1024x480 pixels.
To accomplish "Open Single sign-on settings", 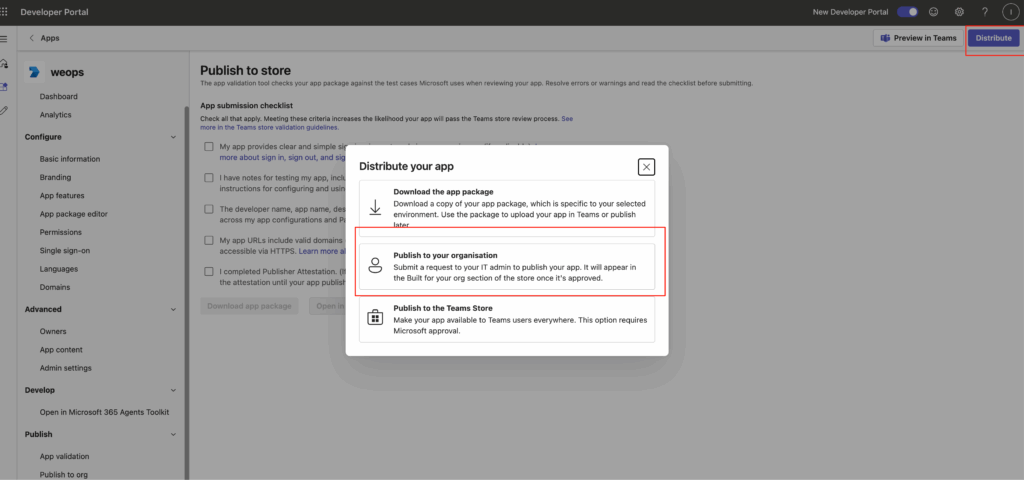I will 65,251.
